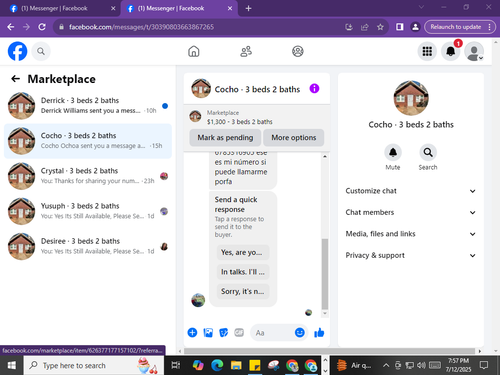Image resolution: width=500 pixels, height=375 pixels.
Task: Click the message input field Aa
Action: [x=274, y=333]
